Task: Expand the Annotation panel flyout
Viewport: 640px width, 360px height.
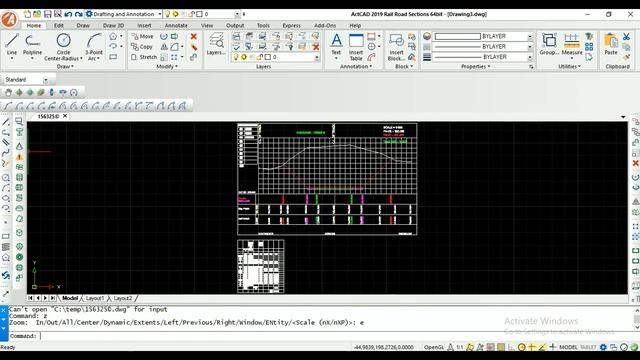Action: pos(356,67)
